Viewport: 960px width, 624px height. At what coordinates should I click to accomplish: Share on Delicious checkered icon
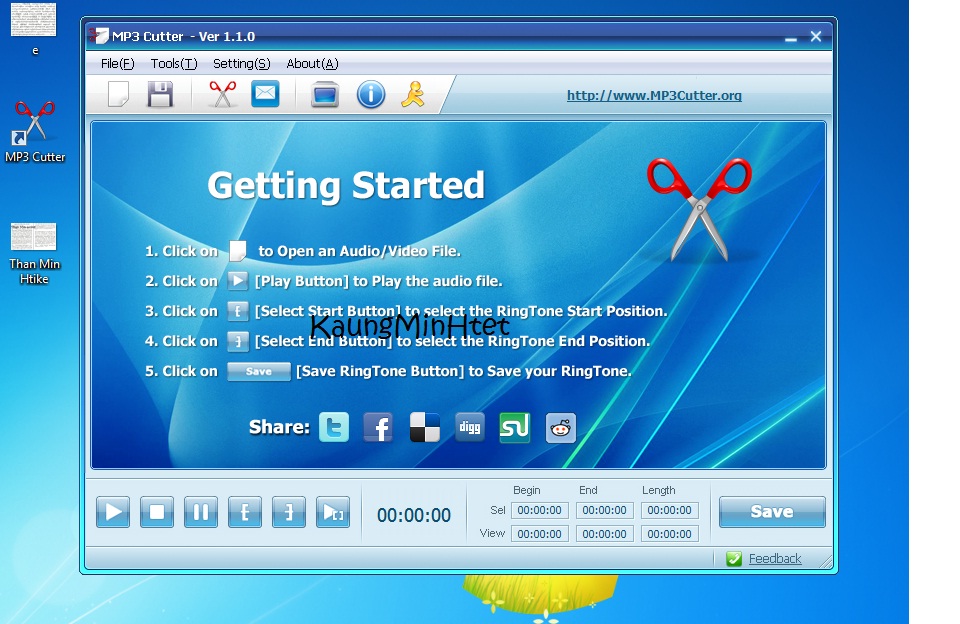pos(424,427)
